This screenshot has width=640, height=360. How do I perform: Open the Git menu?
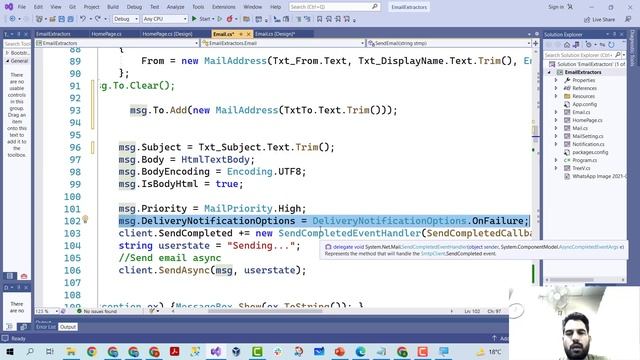click(x=72, y=7)
